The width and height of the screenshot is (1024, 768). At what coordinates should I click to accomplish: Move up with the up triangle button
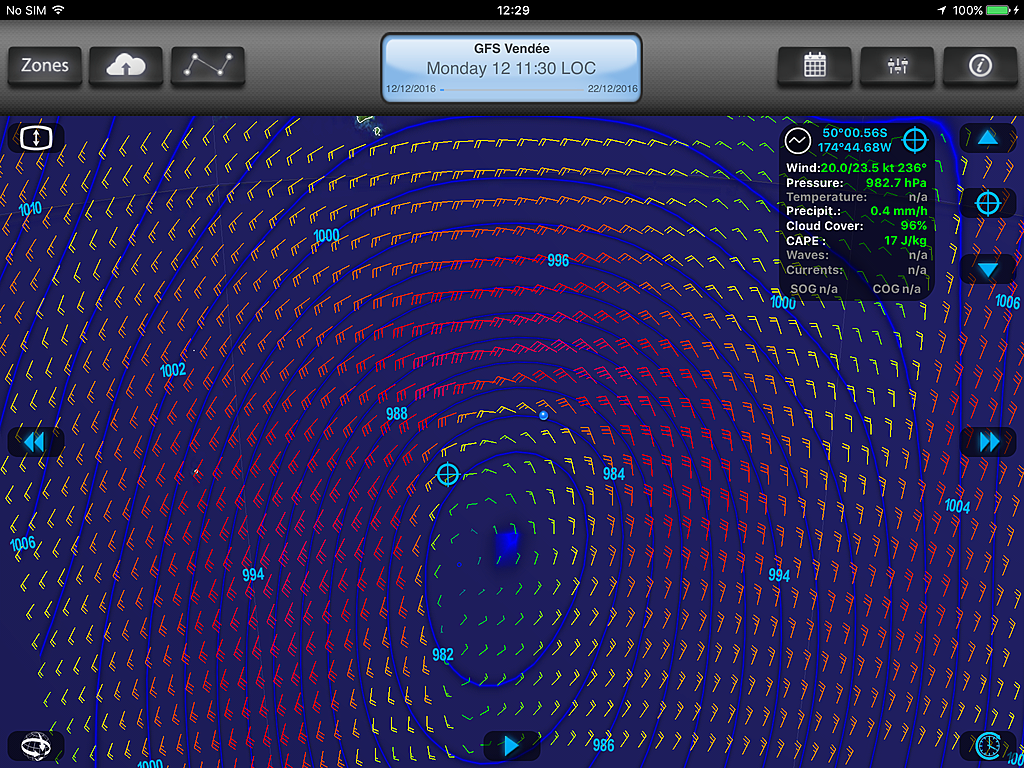(x=988, y=138)
